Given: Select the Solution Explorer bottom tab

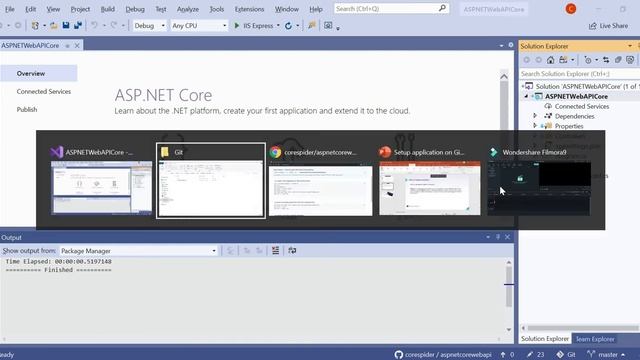Looking at the screenshot, I should click(544, 339).
